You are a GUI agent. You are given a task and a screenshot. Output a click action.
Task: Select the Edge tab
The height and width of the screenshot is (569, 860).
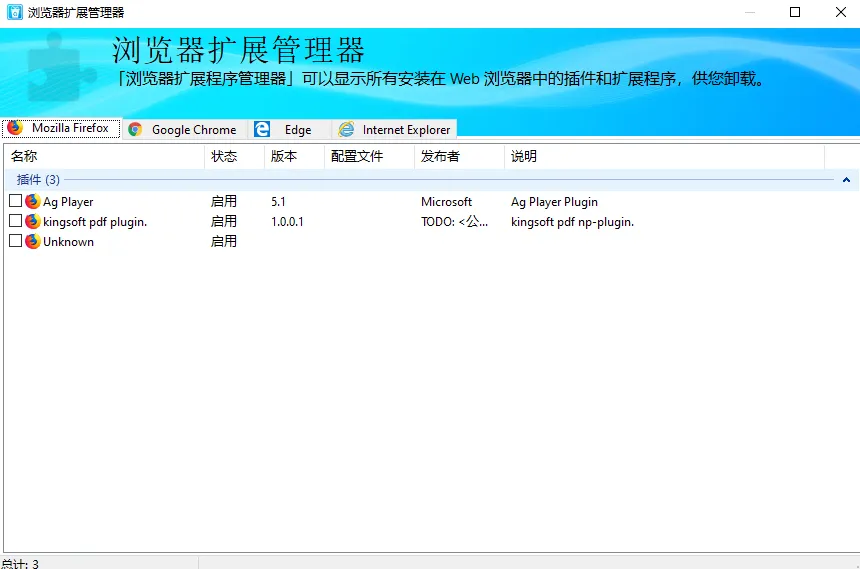(x=288, y=129)
